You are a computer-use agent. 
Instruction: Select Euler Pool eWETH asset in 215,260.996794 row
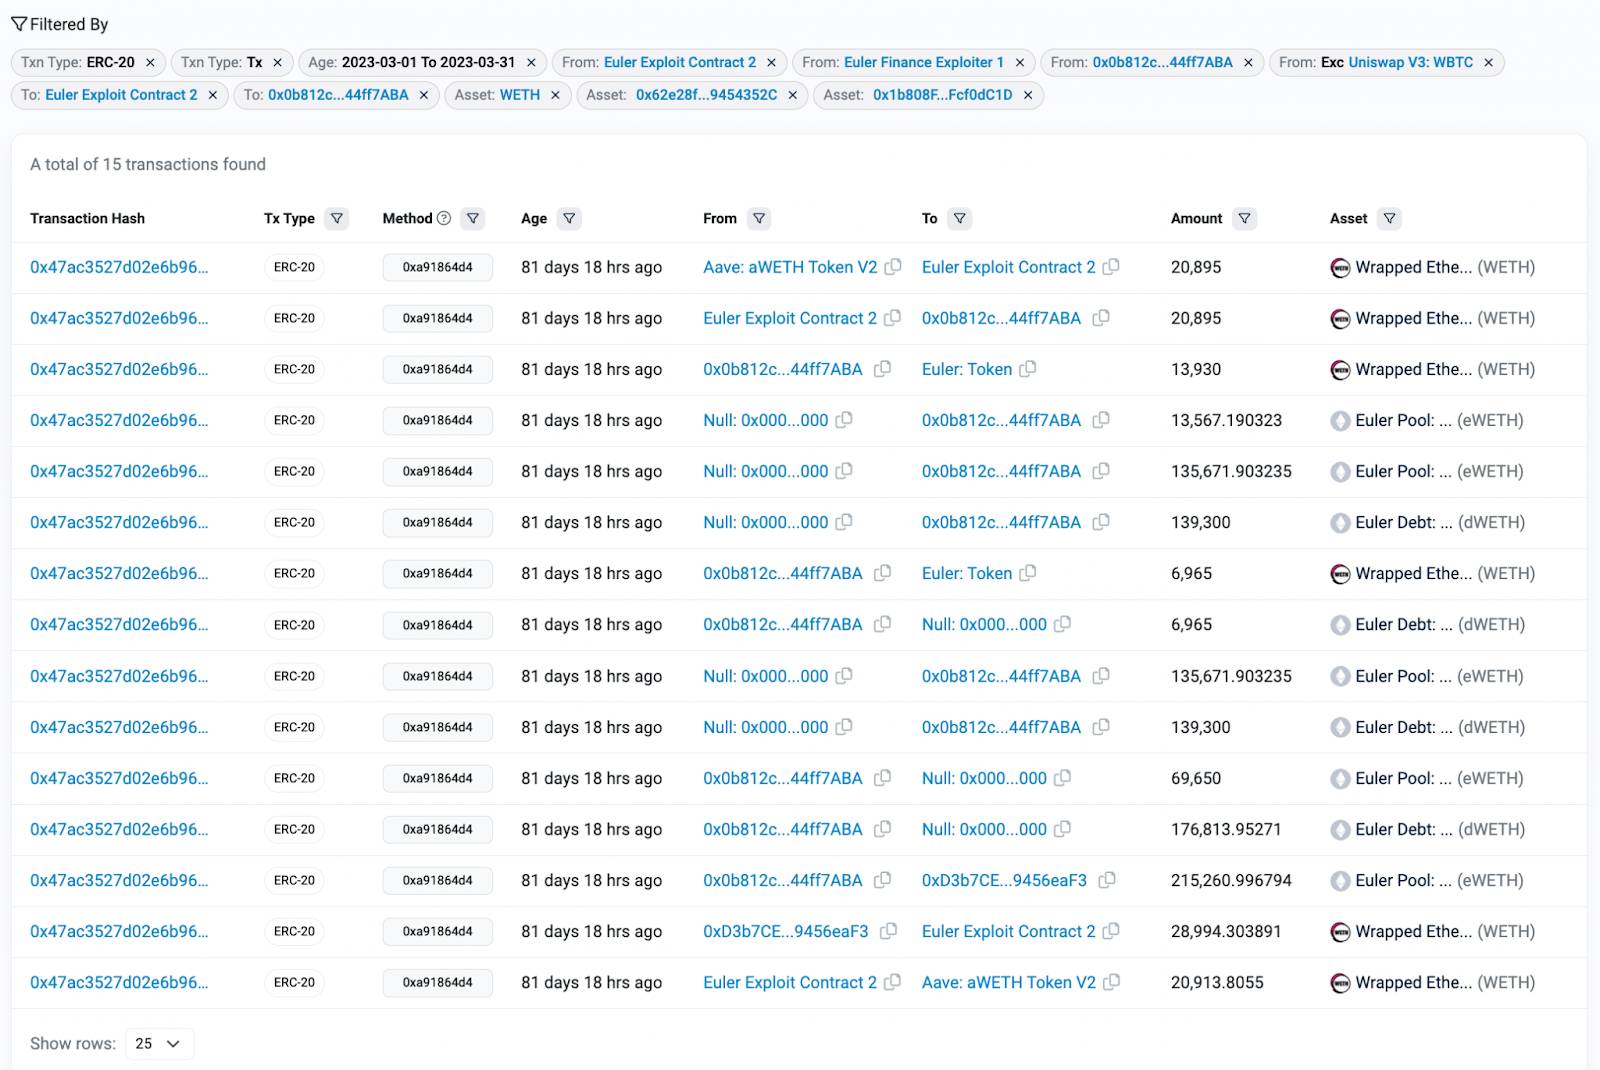tap(1427, 880)
